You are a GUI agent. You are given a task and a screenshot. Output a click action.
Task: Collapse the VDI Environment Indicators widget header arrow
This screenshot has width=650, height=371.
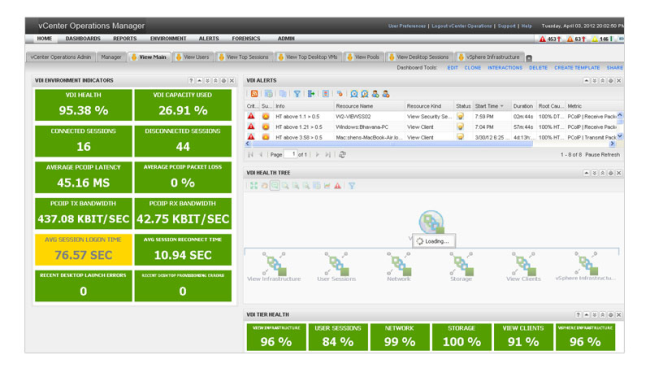tap(199, 80)
